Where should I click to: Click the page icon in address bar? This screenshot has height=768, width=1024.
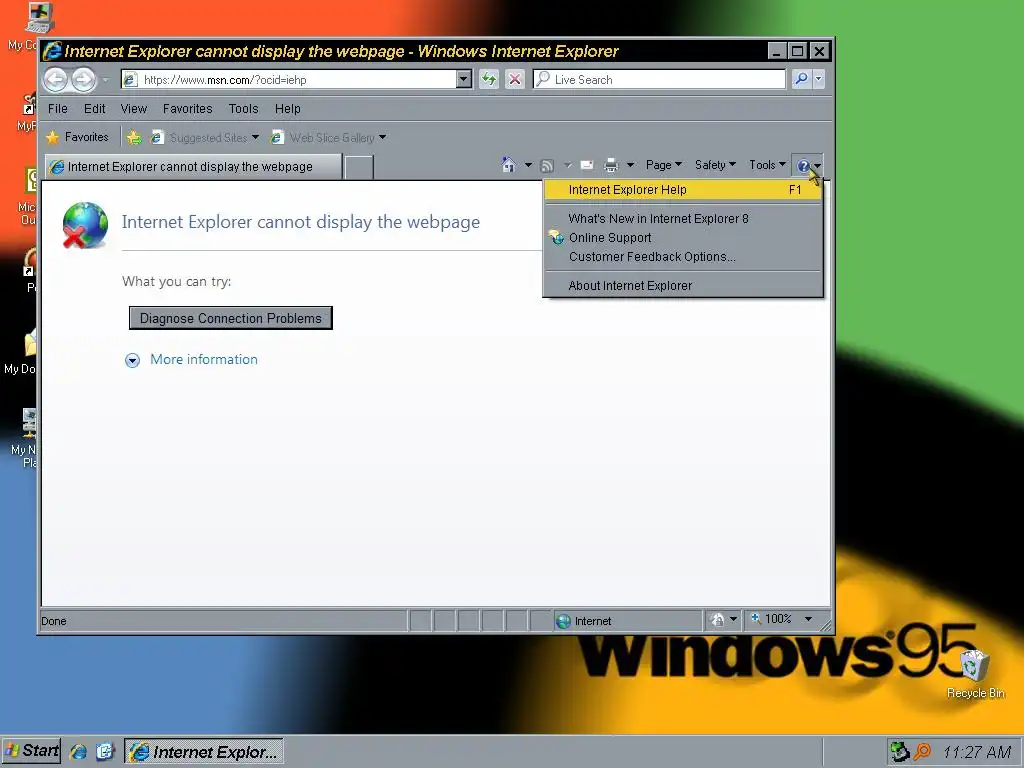click(x=130, y=80)
